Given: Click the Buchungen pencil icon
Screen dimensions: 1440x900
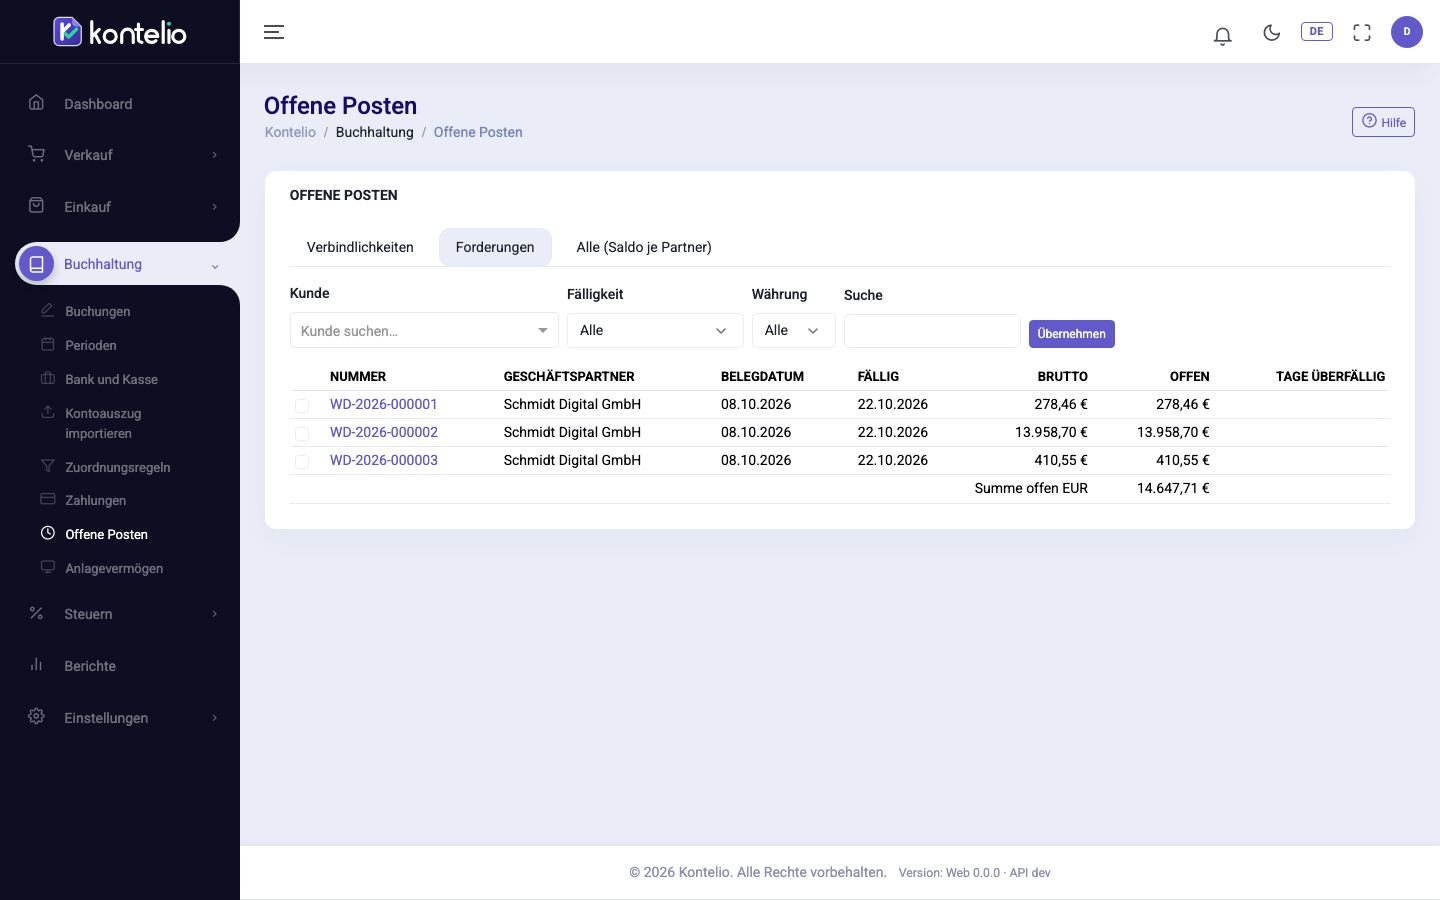Looking at the screenshot, I should [x=47, y=310].
